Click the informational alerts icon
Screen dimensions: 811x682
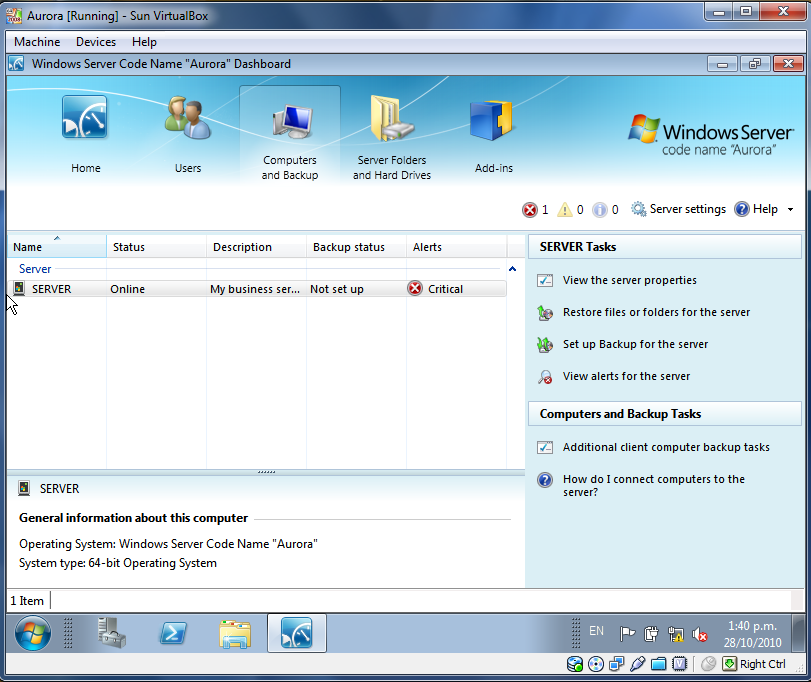pyautogui.click(x=599, y=210)
